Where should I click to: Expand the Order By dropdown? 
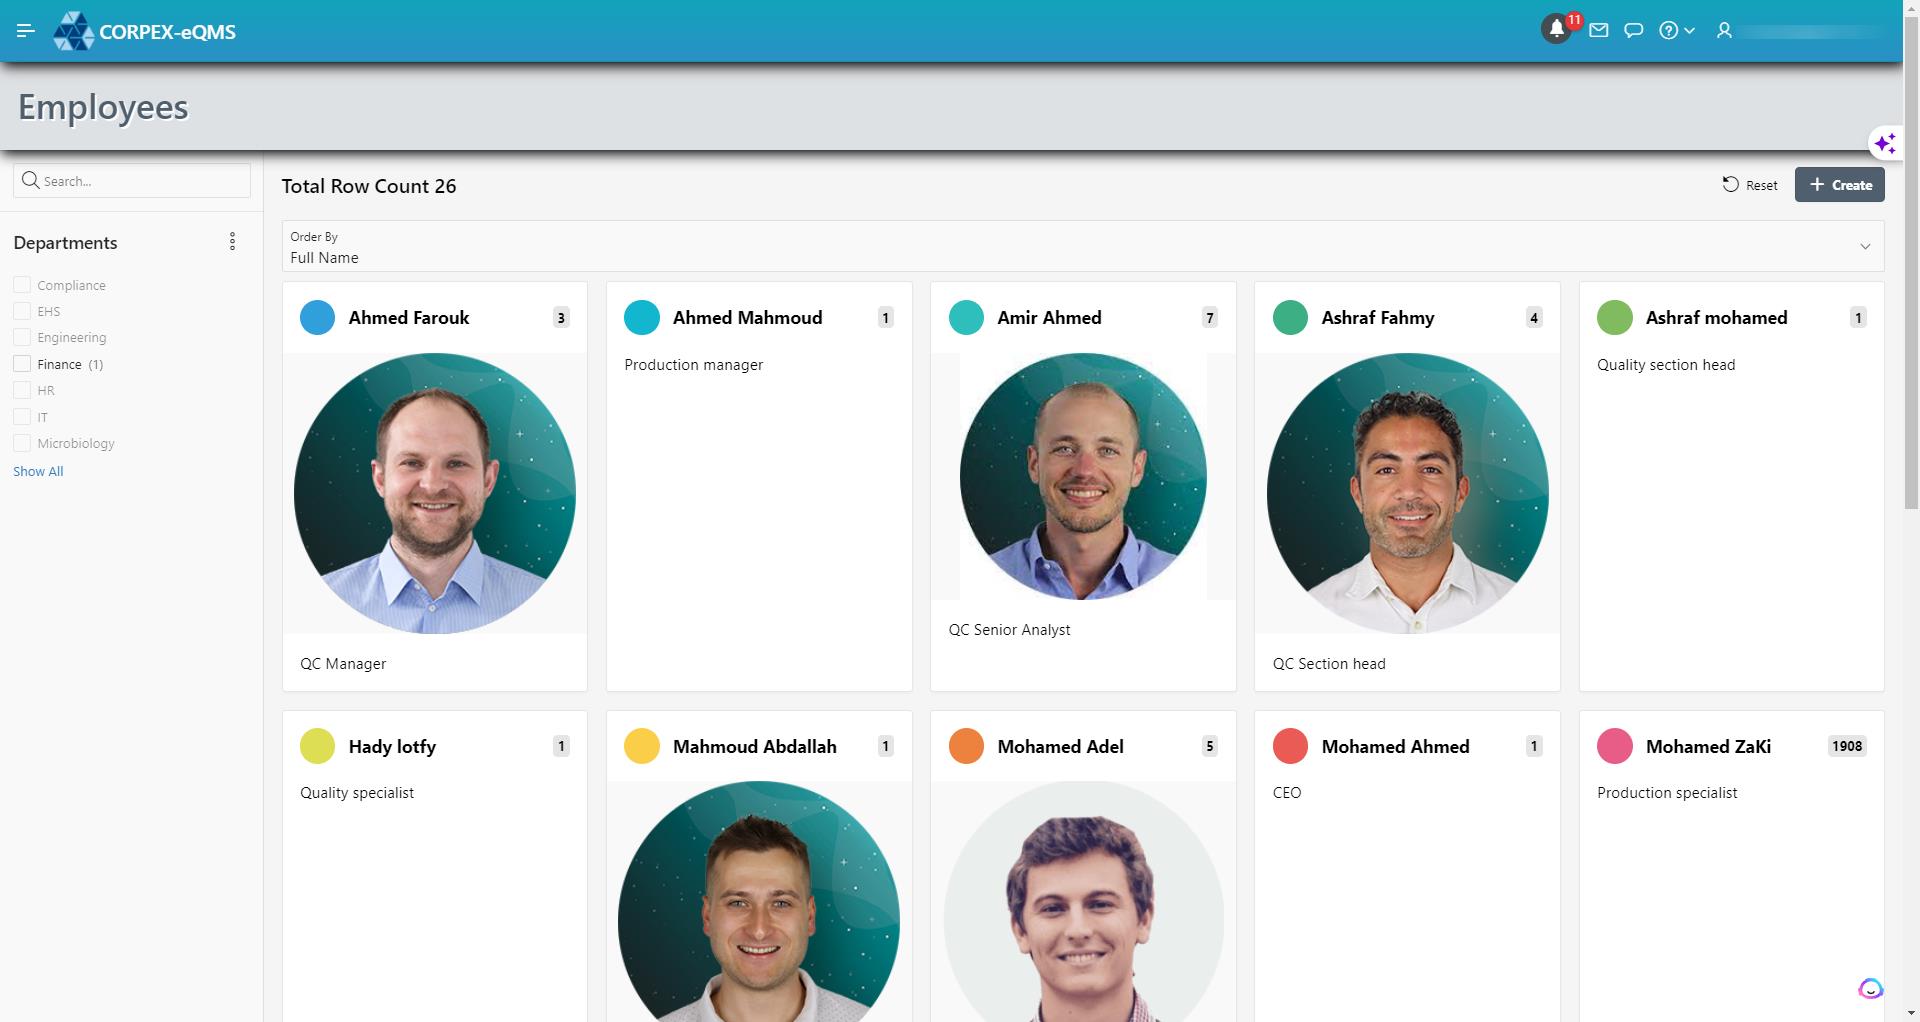click(1083, 246)
